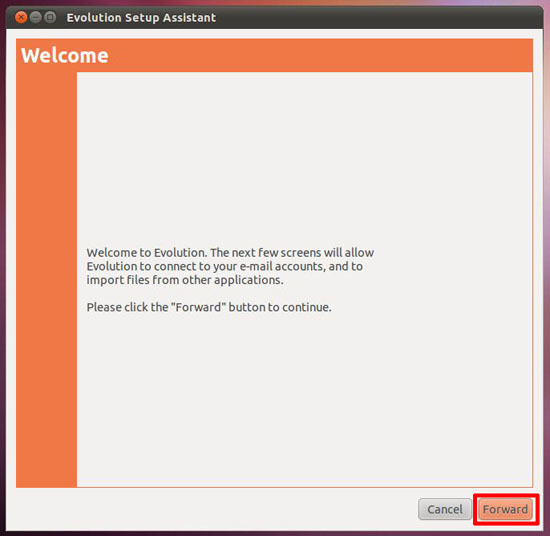Cancel the Evolution Setup Assistant
The width and height of the screenshot is (550, 536).
point(445,509)
